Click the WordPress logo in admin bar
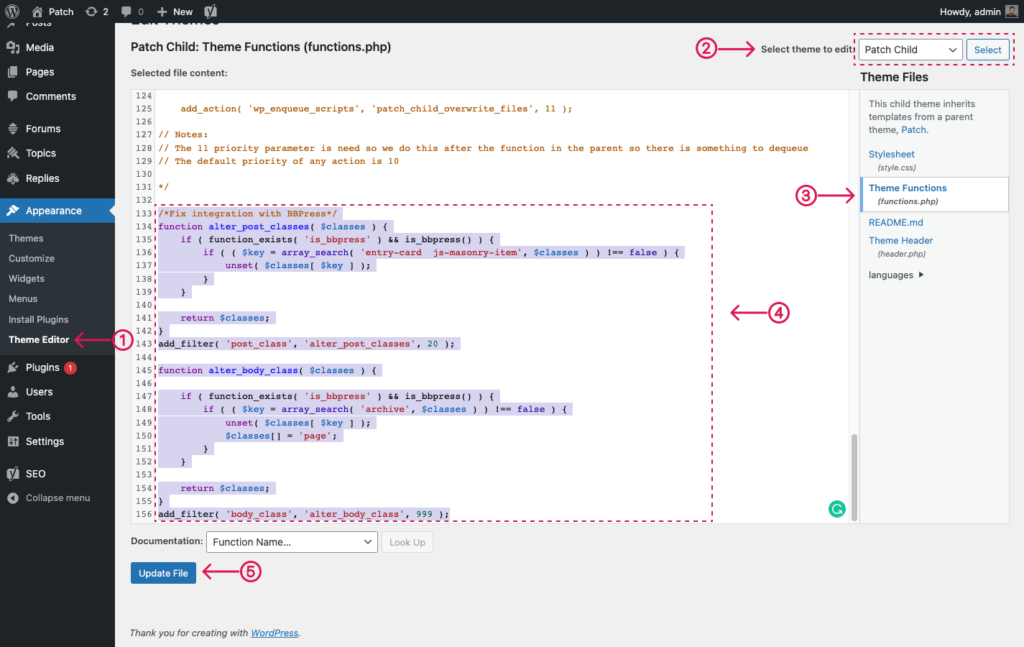The height and width of the screenshot is (647, 1024). (x=13, y=11)
